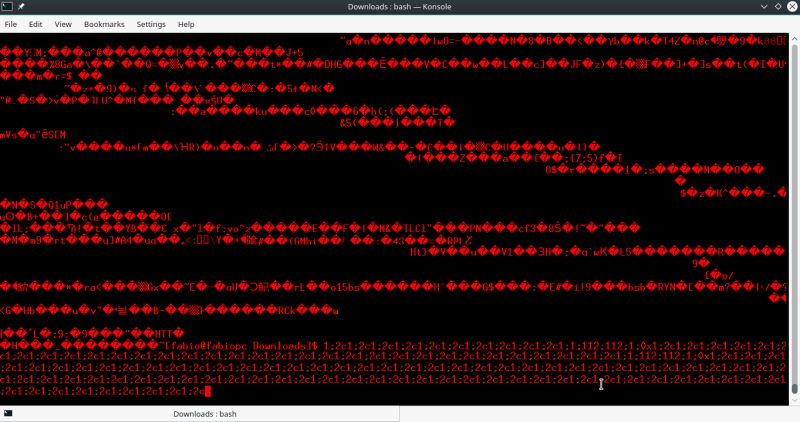
Task: Open the Settings menu
Action: tap(151, 24)
